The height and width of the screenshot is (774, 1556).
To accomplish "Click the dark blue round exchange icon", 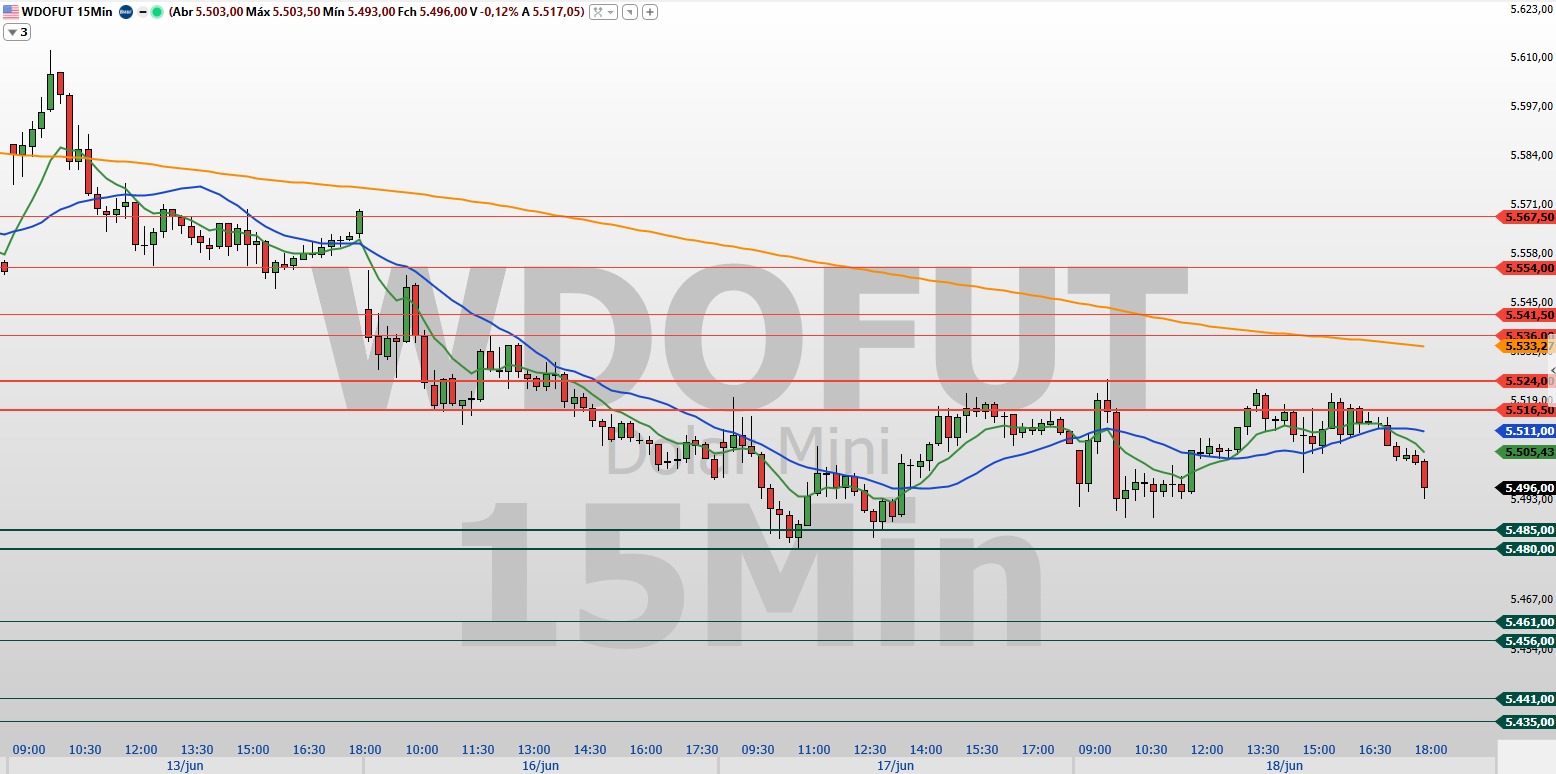I will [124, 12].
